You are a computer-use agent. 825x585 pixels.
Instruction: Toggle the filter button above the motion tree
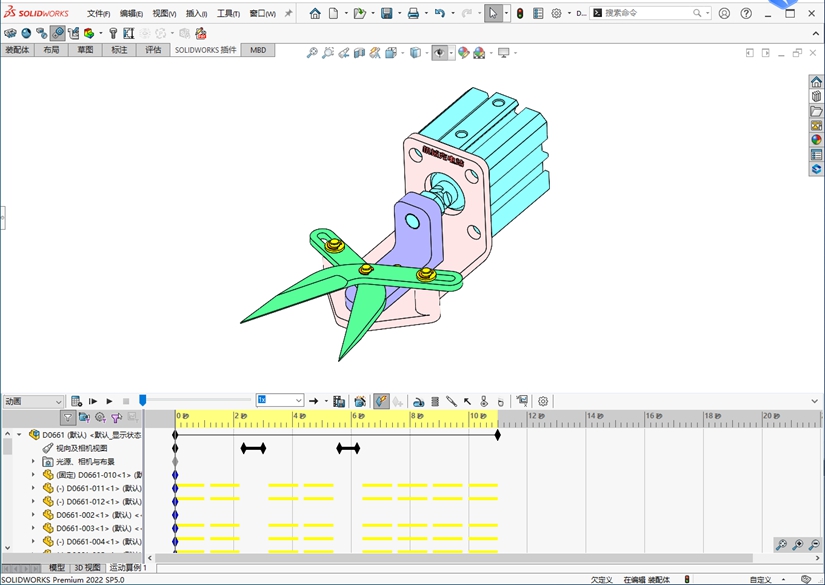click(68, 418)
